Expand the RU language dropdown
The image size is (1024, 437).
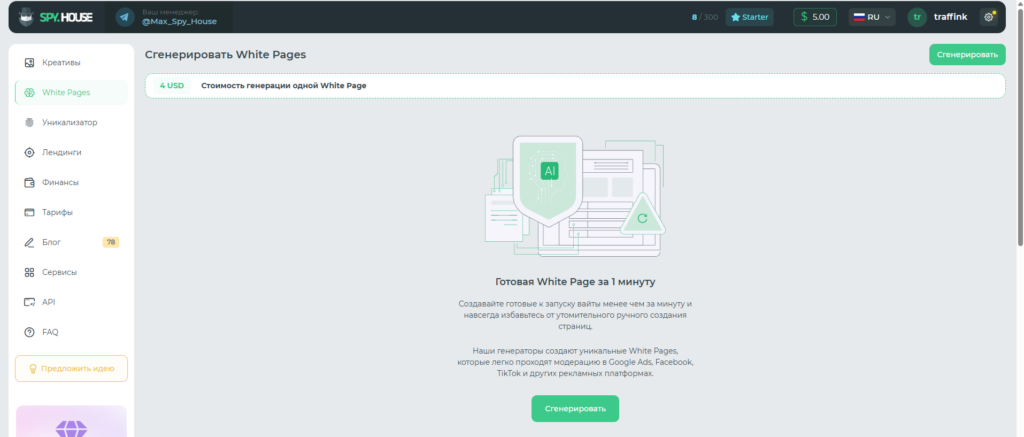pyautogui.click(x=871, y=17)
